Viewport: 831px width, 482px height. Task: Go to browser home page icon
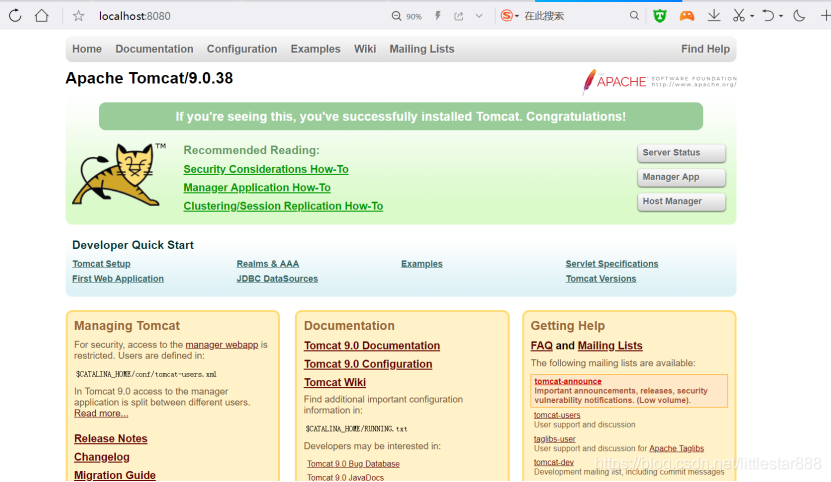(x=41, y=15)
